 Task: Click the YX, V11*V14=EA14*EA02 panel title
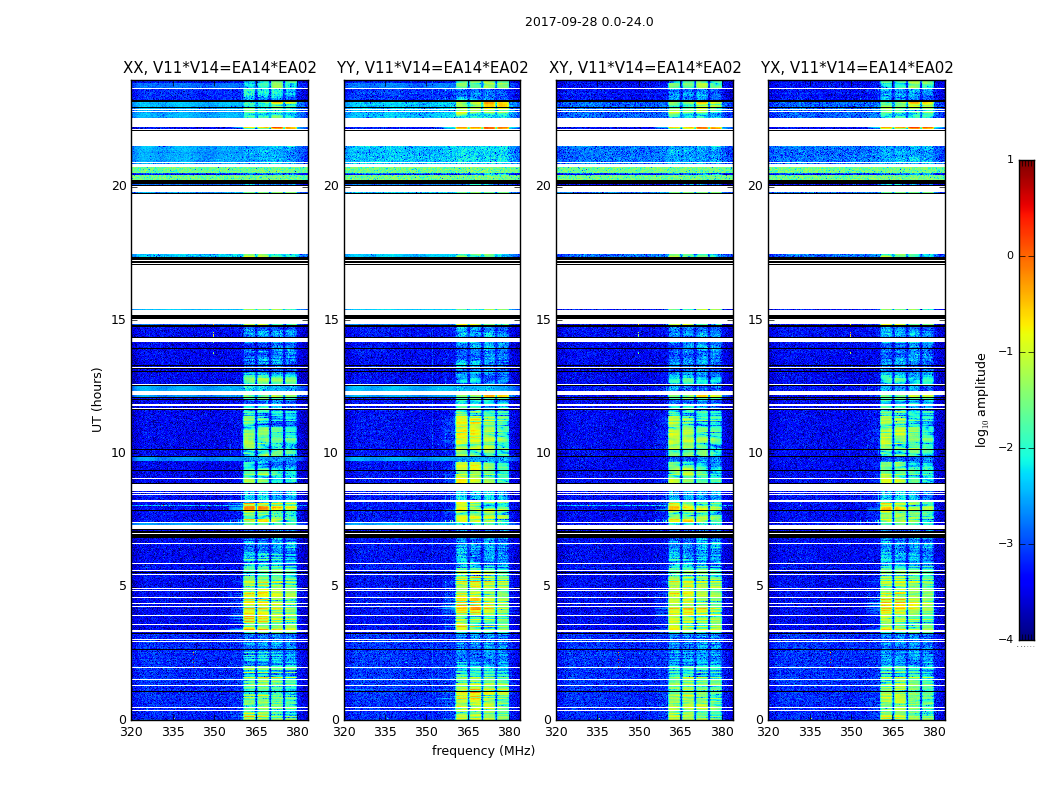pos(857,68)
